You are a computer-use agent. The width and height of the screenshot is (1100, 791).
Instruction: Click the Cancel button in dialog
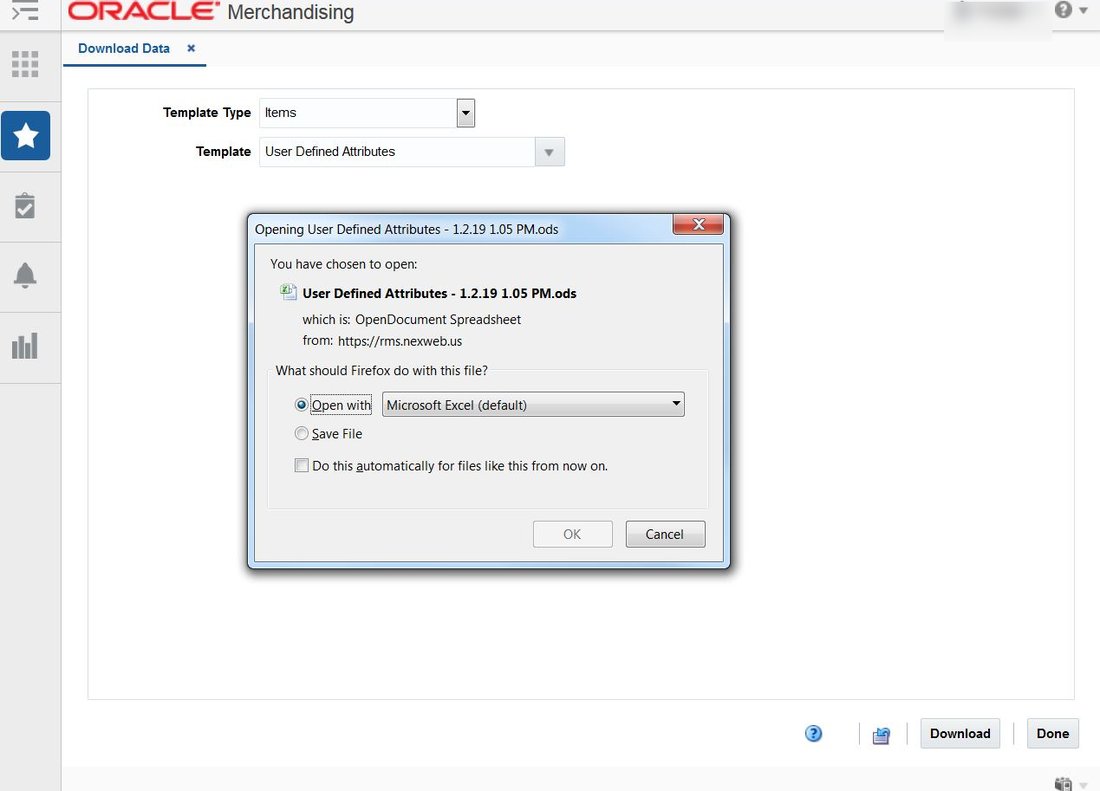665,534
